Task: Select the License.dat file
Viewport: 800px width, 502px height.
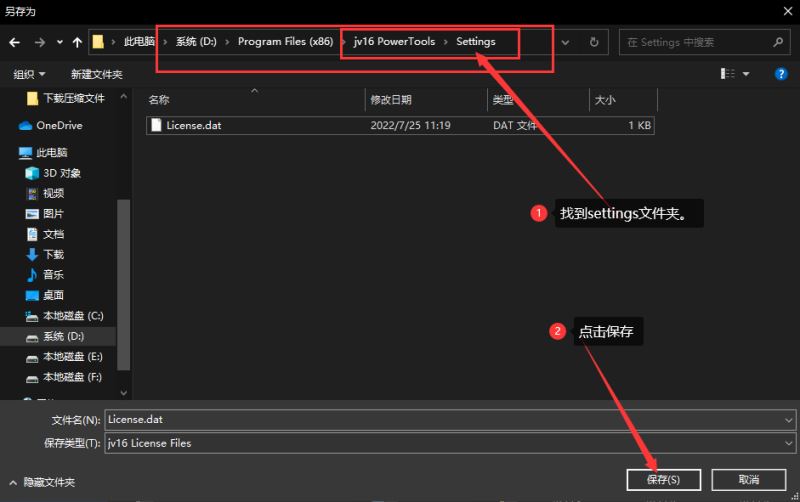Action: tap(400, 126)
